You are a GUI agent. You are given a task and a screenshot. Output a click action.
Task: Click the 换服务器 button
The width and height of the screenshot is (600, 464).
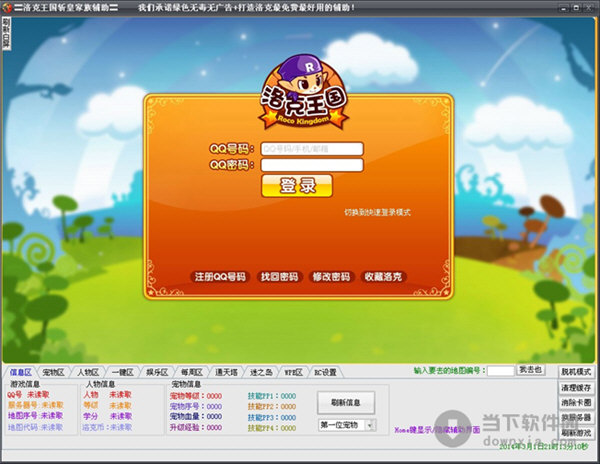[x=576, y=418]
